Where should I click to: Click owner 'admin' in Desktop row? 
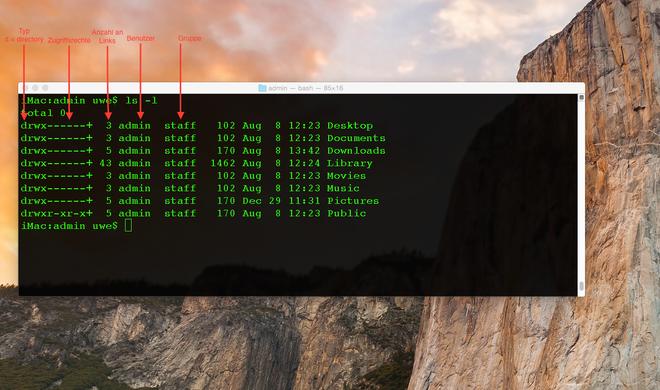[134, 125]
